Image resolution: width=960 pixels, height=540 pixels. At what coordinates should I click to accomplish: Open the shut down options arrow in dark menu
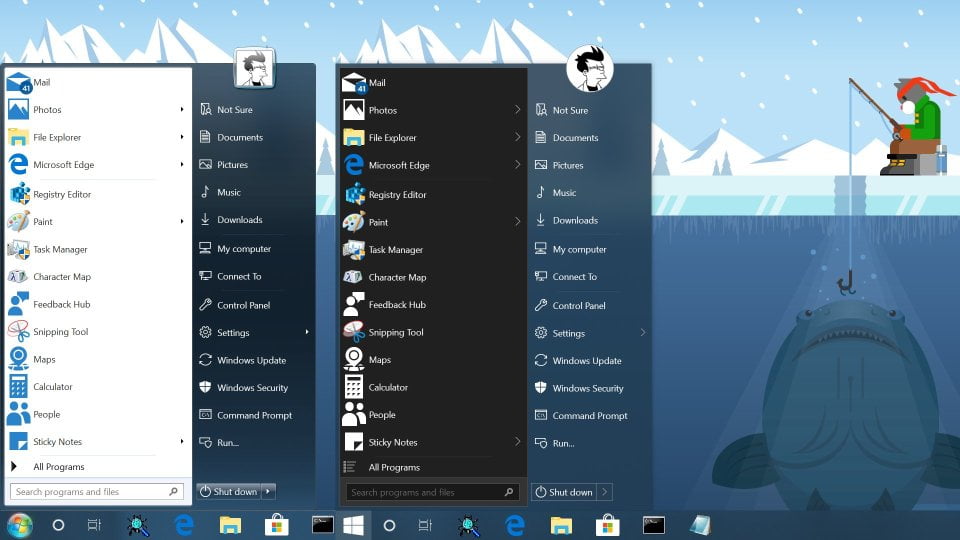[605, 492]
